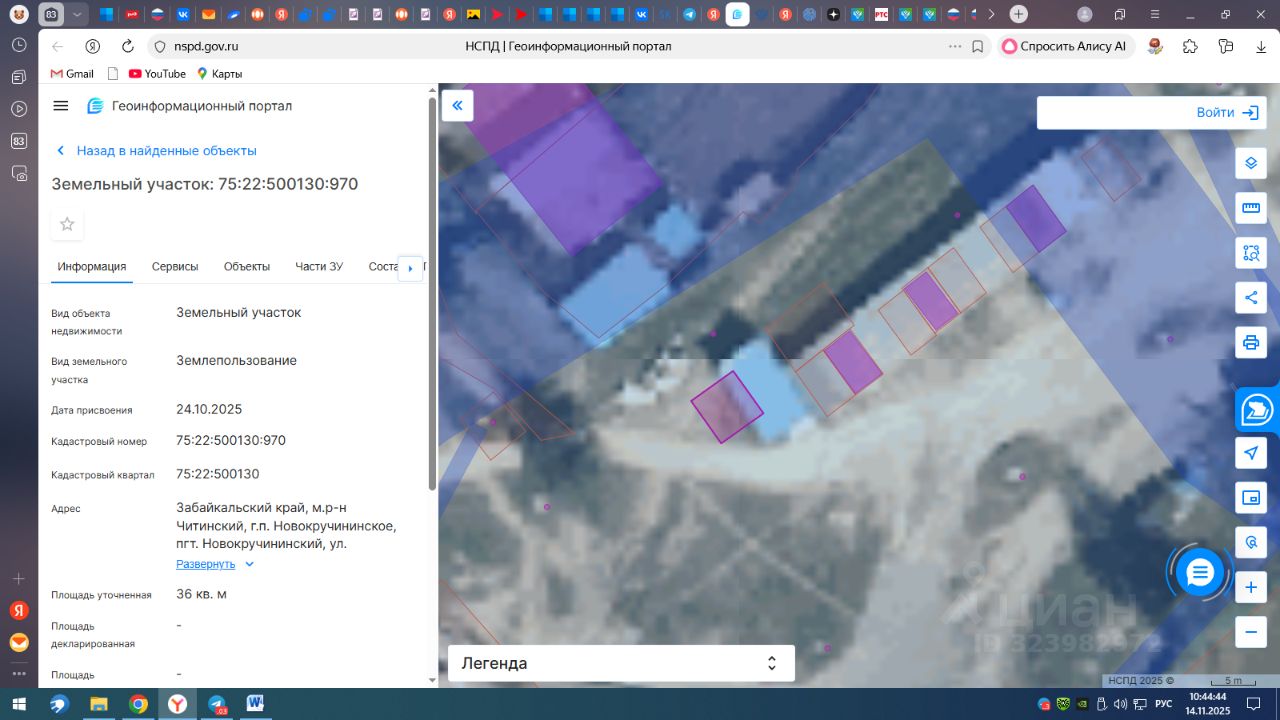Screen dimensions: 1280x720
Task: Switch to the Информация tab
Action: [92, 266]
